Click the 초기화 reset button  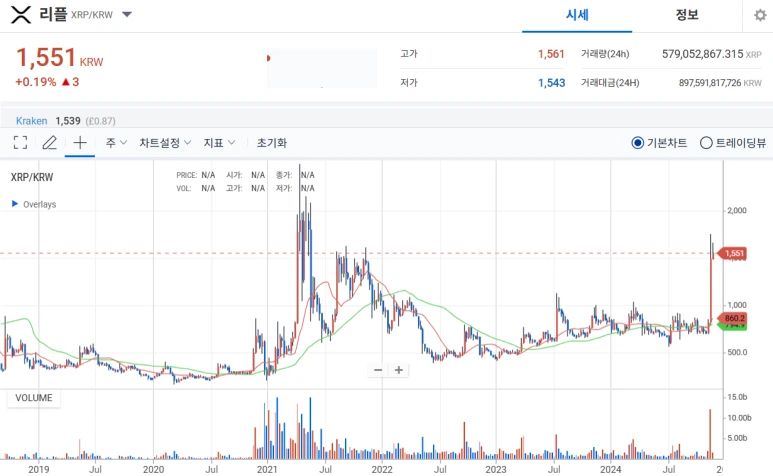[x=272, y=143]
